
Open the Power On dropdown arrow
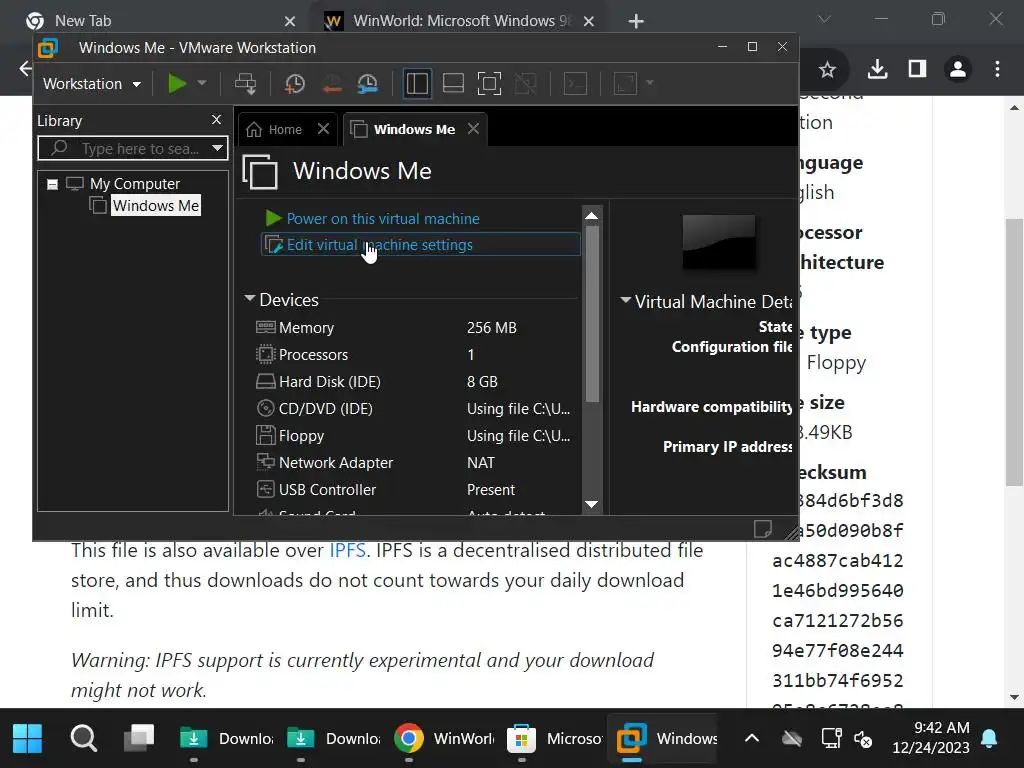click(202, 83)
